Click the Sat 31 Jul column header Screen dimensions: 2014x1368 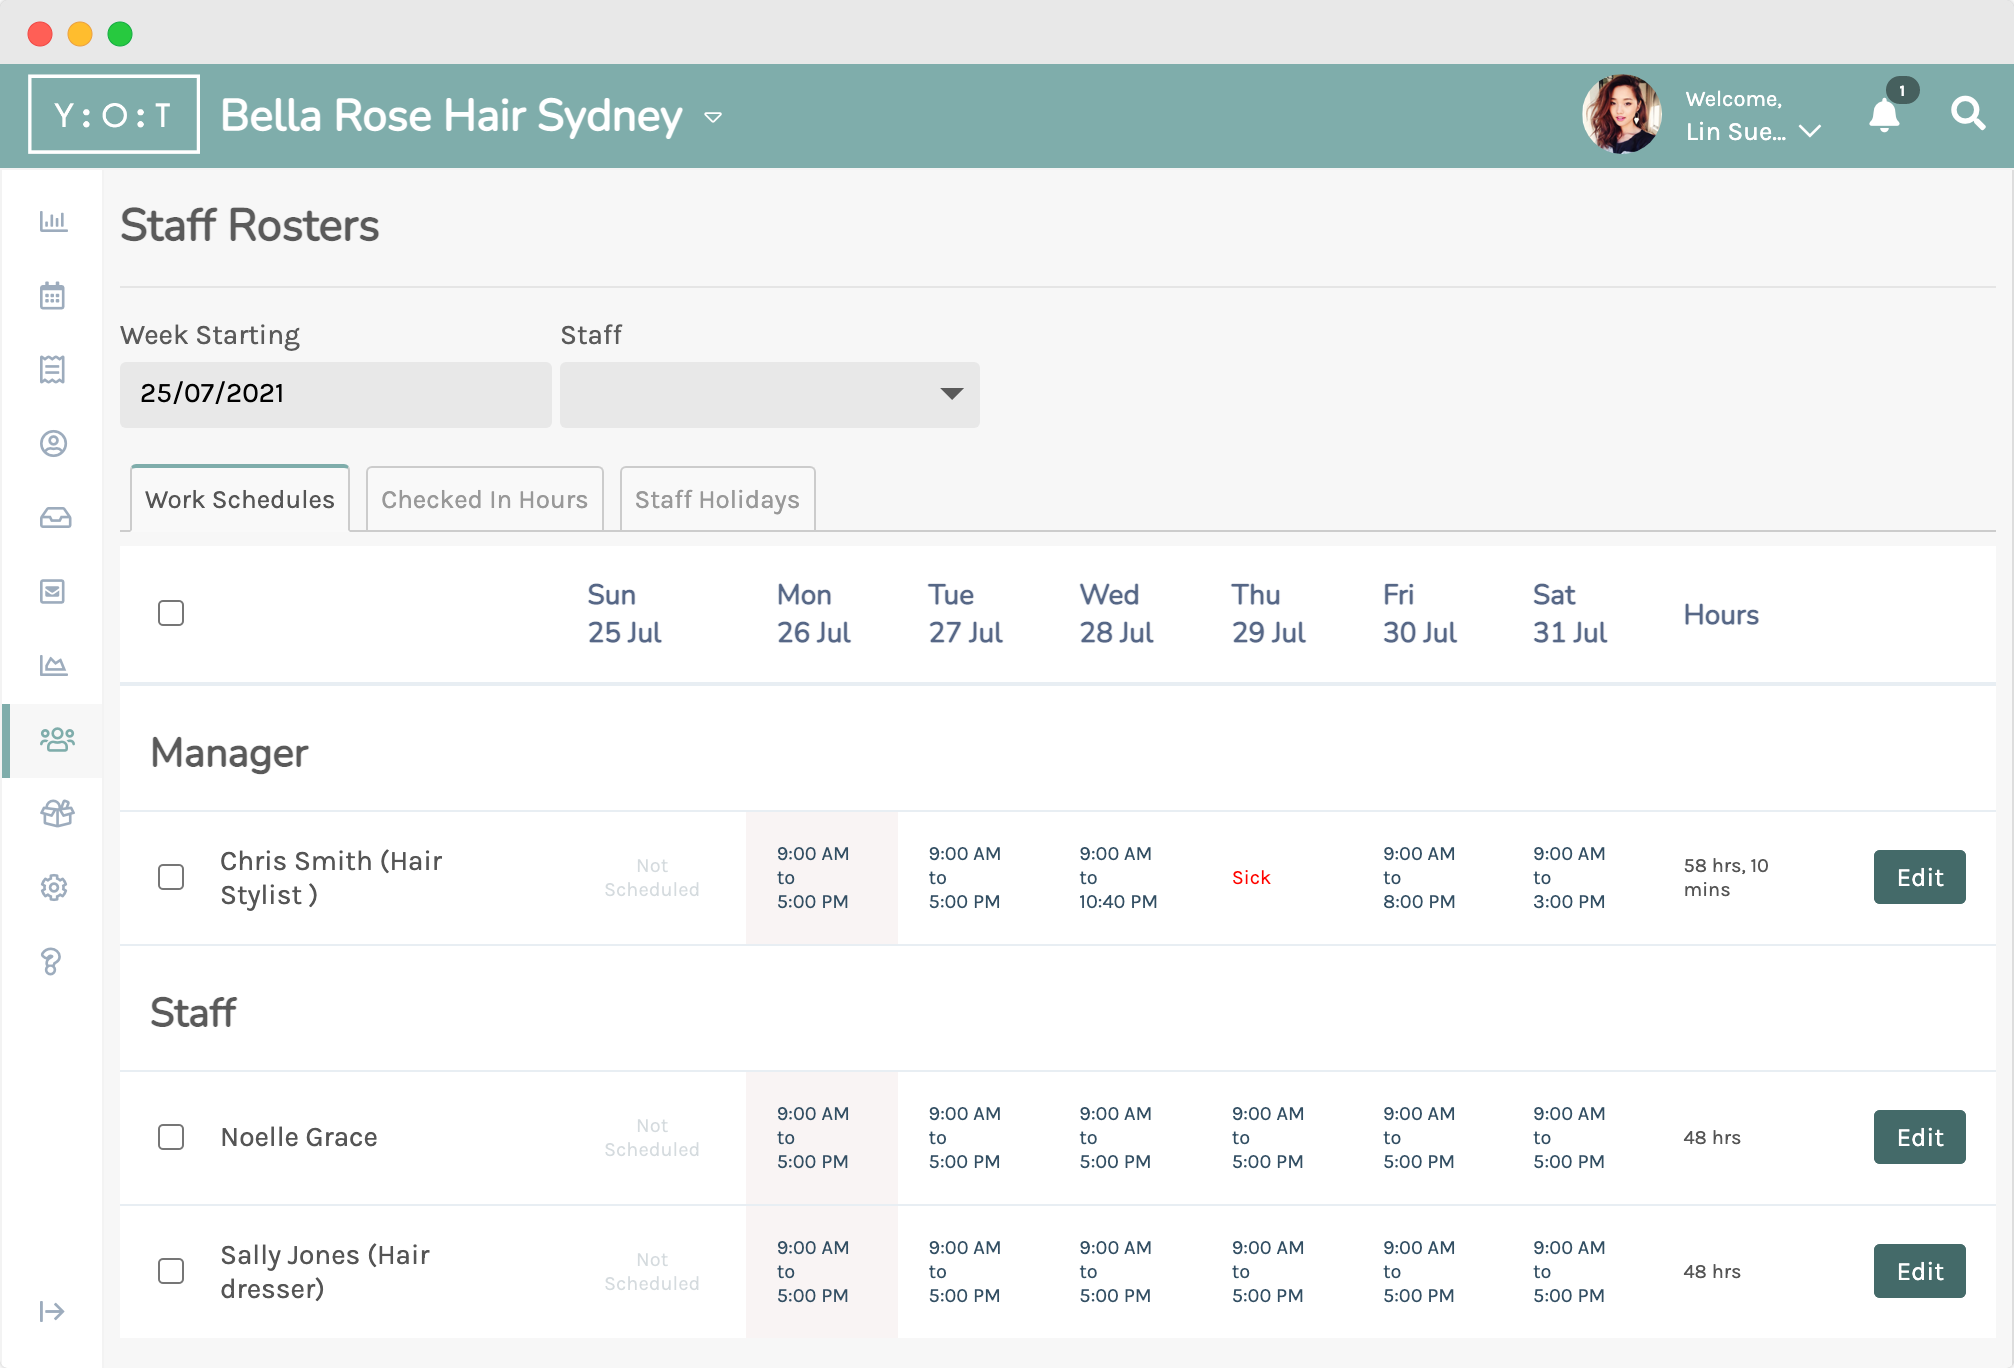pos(1570,613)
